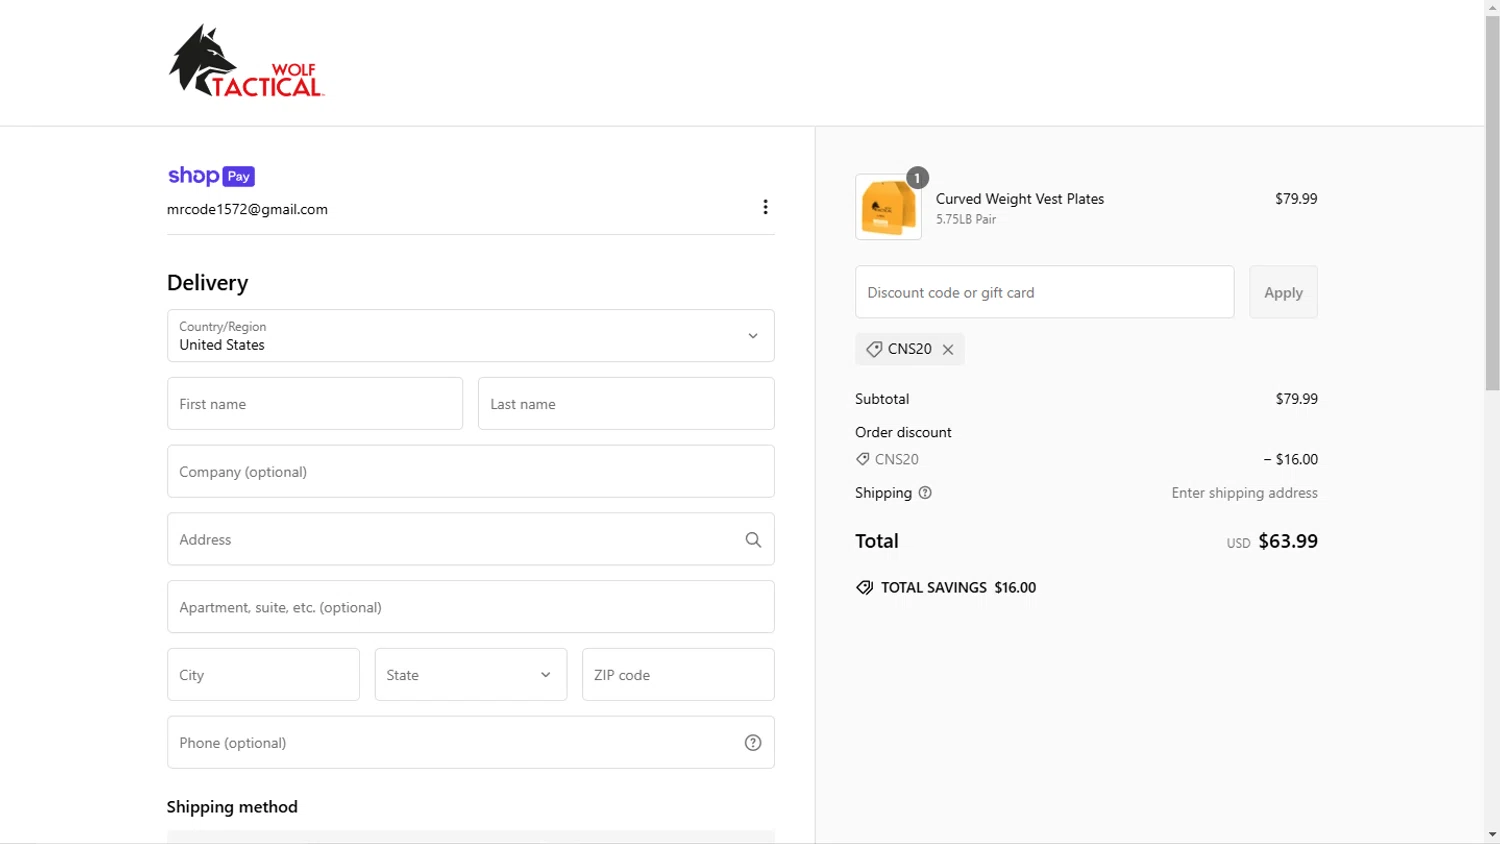Click the Subtotal $79.99 value
Viewport: 1500px width, 844px height.
coord(1296,399)
